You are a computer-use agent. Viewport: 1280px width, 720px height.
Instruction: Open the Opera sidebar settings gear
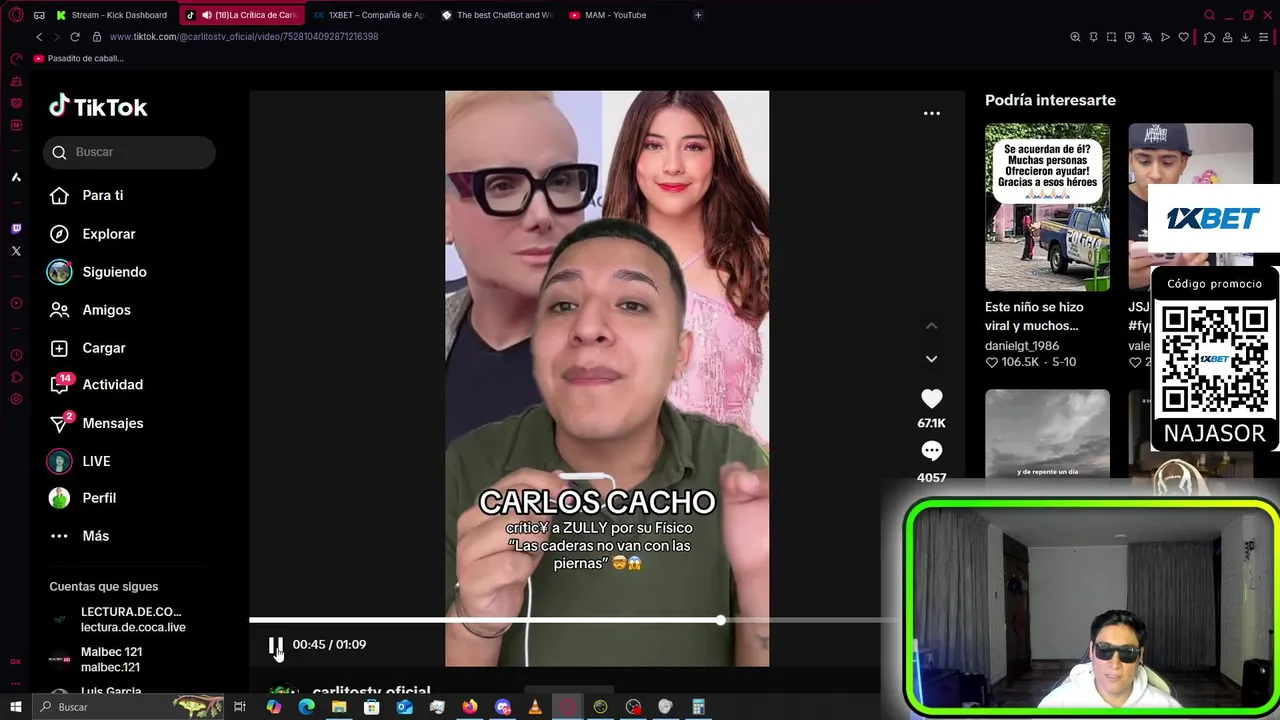pos(16,400)
